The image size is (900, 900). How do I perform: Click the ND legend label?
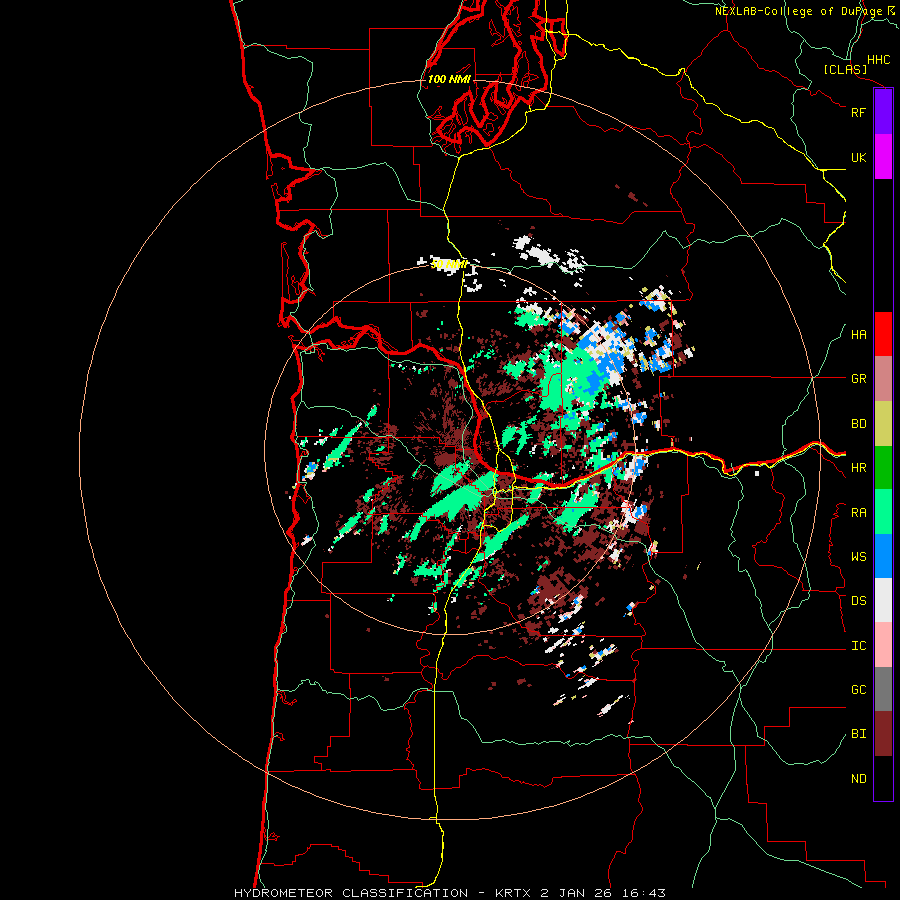click(x=858, y=779)
